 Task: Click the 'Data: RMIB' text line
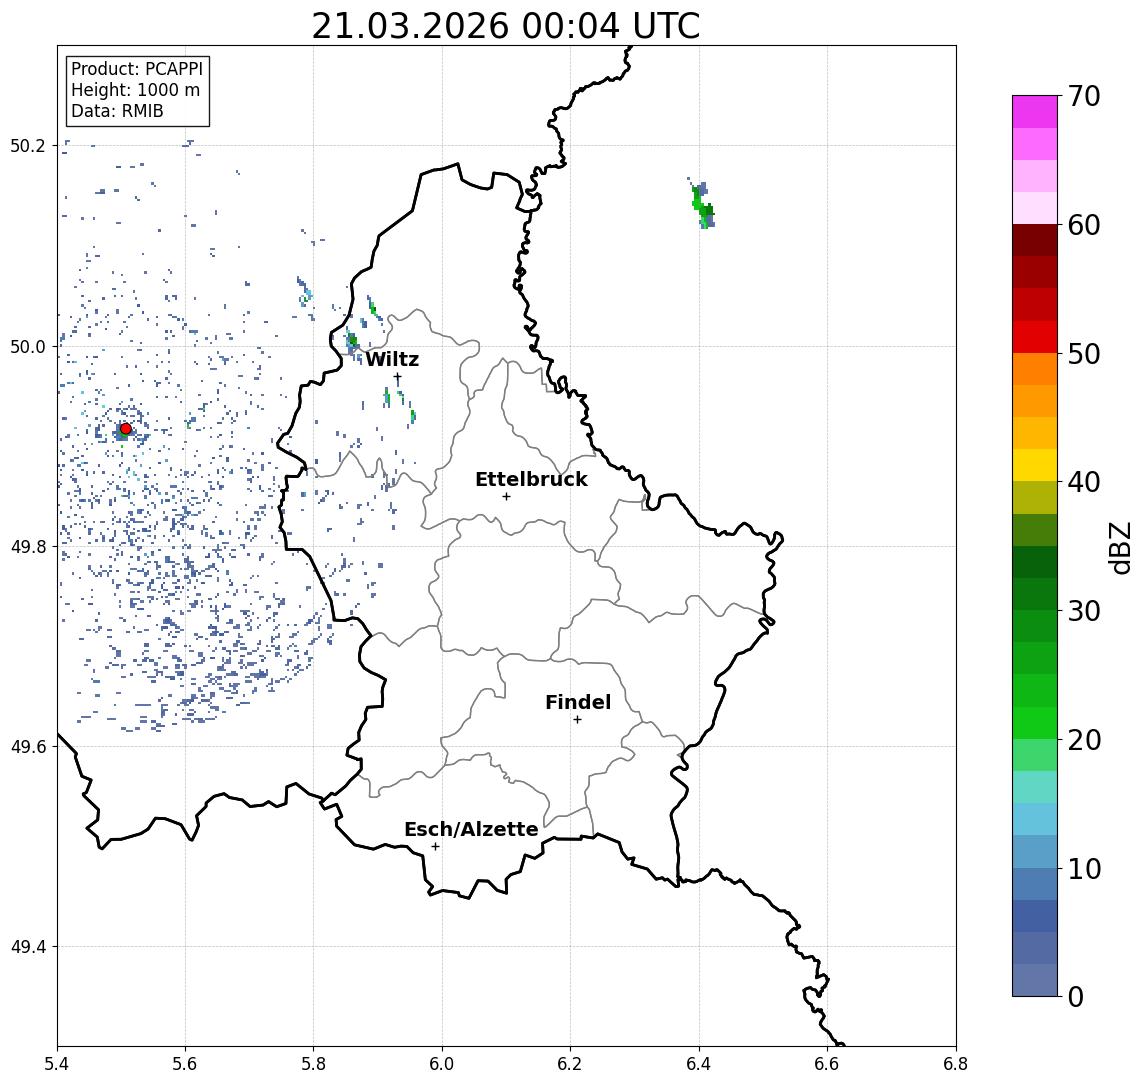coord(117,111)
